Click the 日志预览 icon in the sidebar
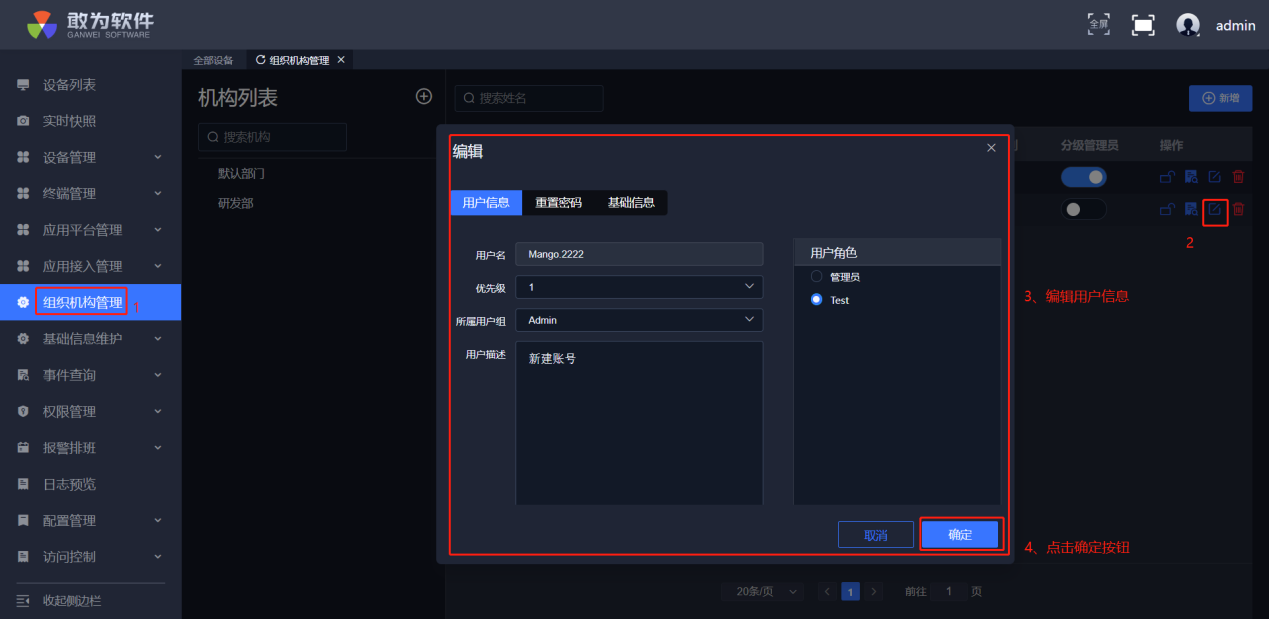This screenshot has width=1269, height=619. [23, 484]
